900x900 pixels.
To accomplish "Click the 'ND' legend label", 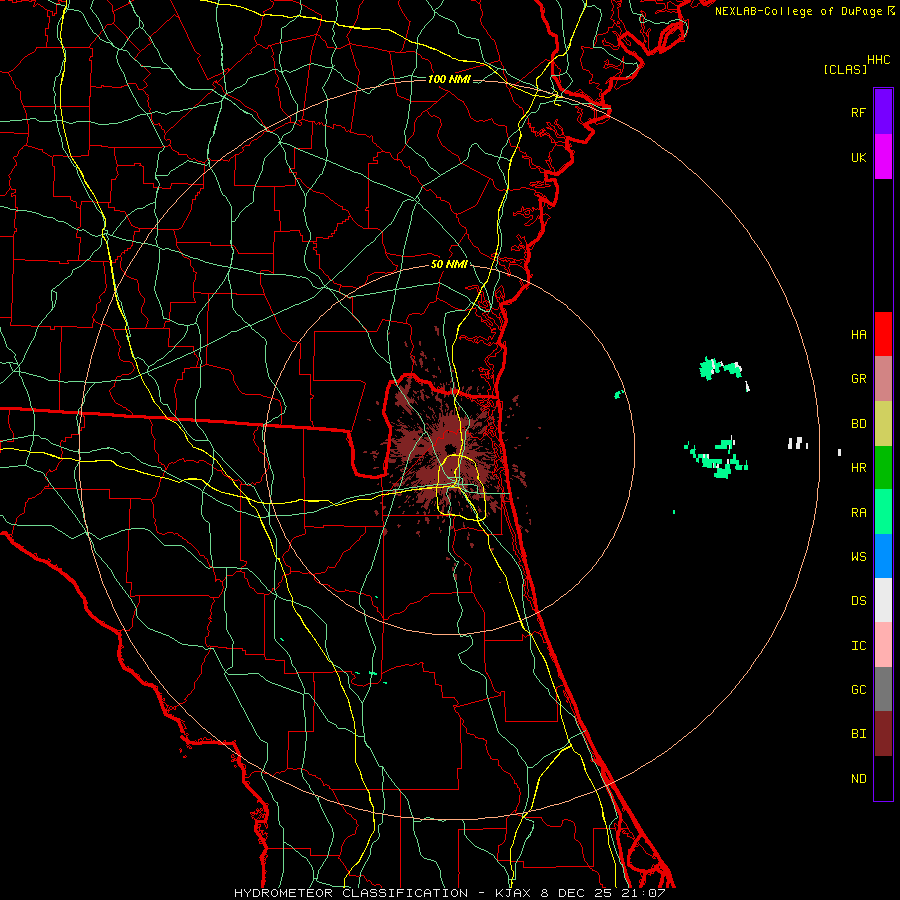I will (x=858, y=778).
